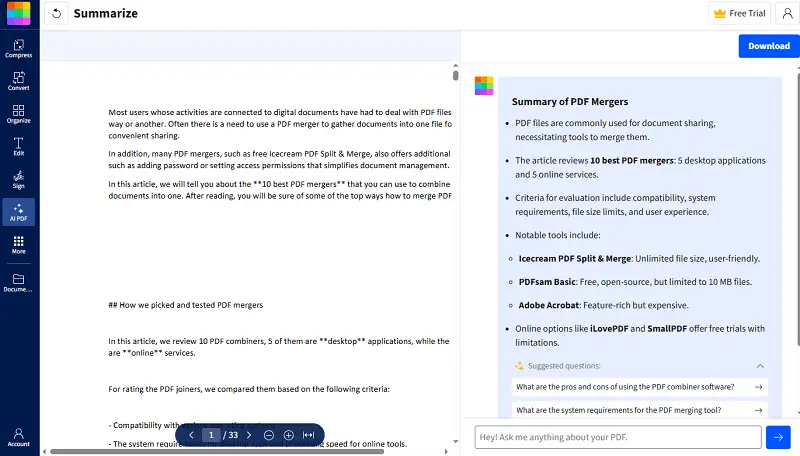The width and height of the screenshot is (800, 456).
Task: Click the page number field showing 1
Action: [211, 435]
